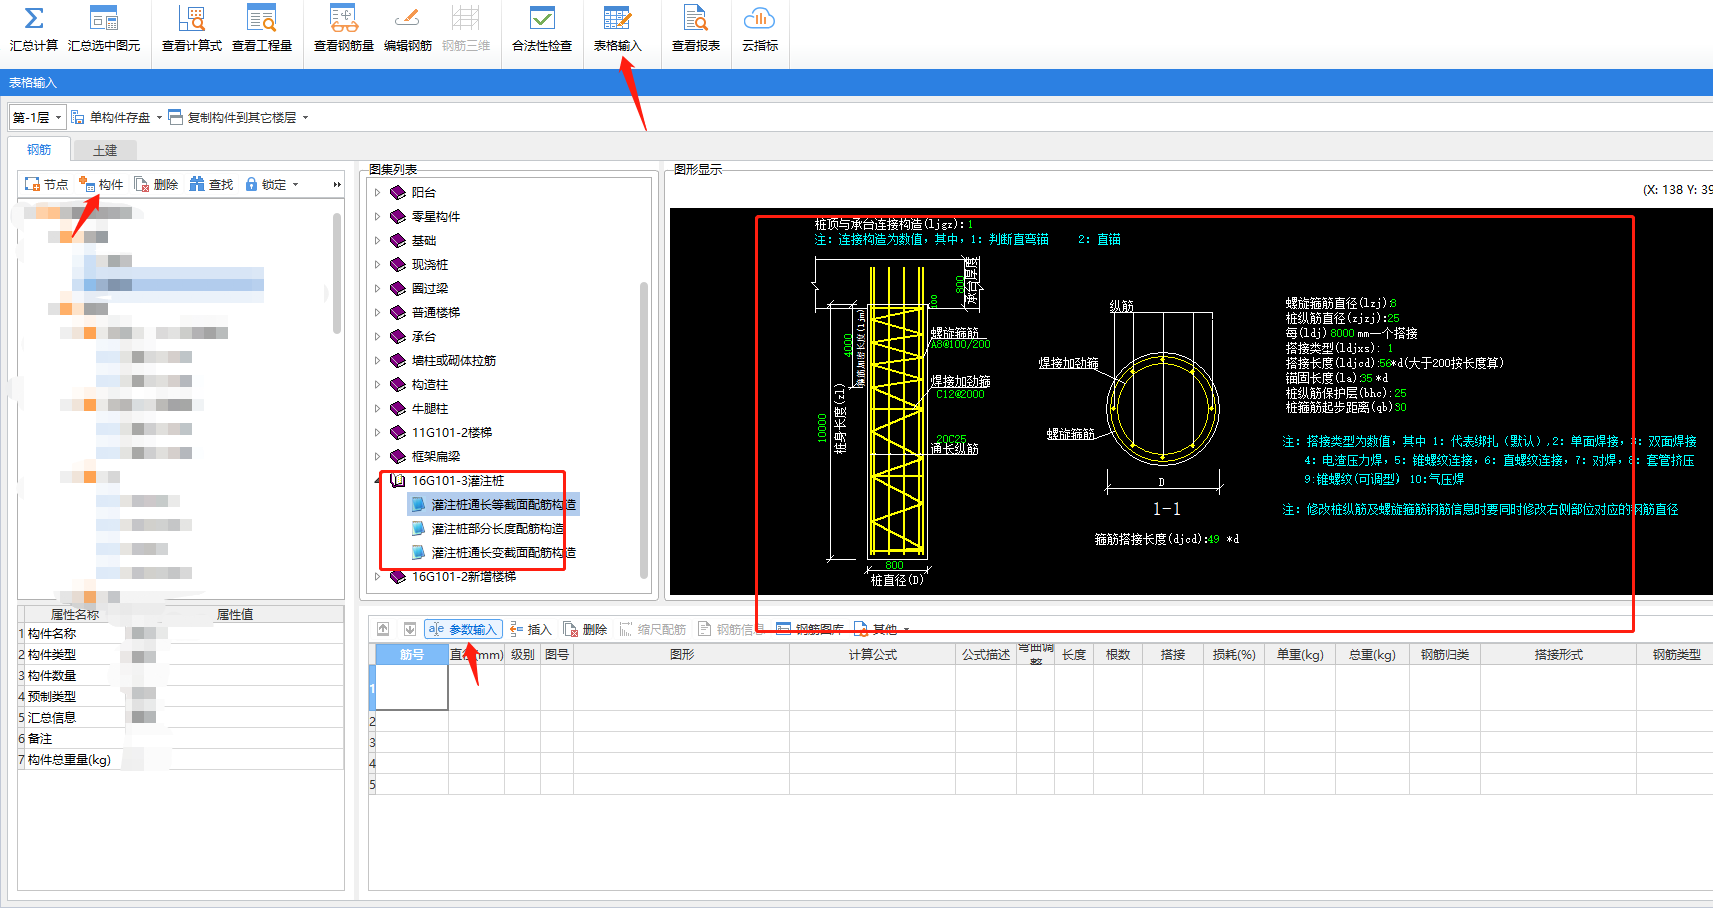
Task: Select 普通楼梯 in atlas list
Action: [436, 312]
